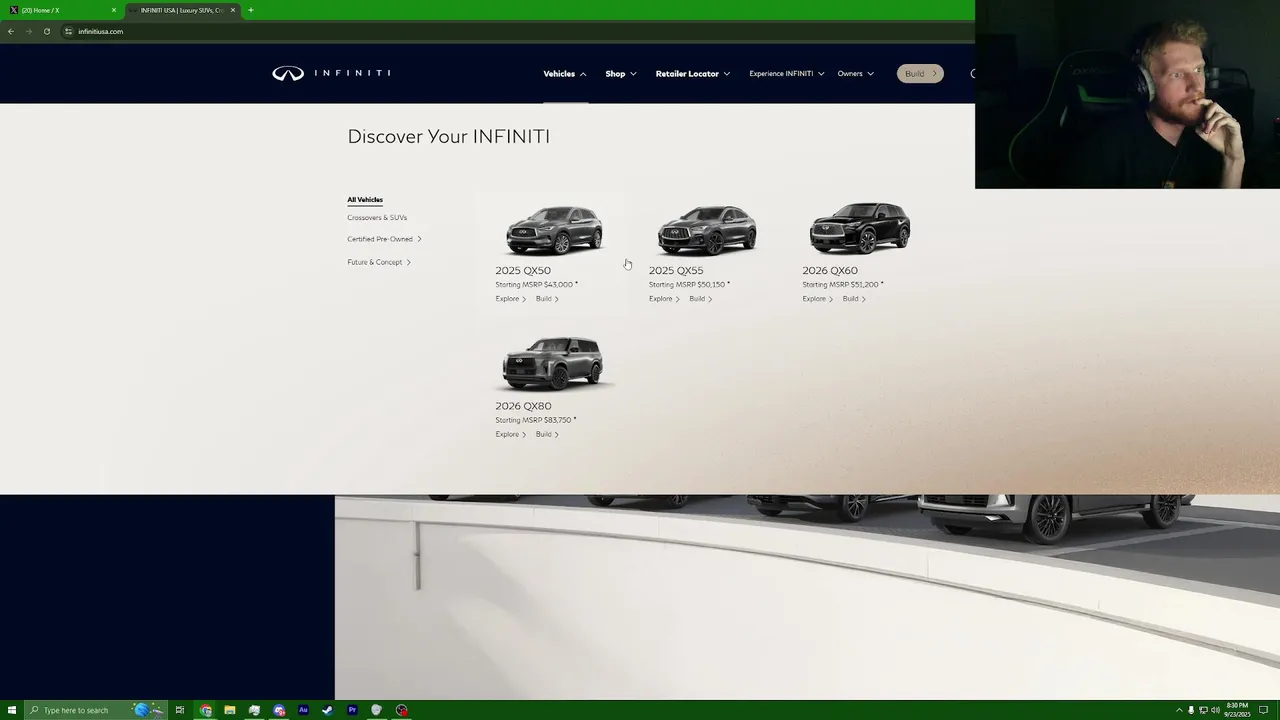Image resolution: width=1280 pixels, height=720 pixels.
Task: Click the INFINITI logo in the header
Action: click(x=331, y=73)
